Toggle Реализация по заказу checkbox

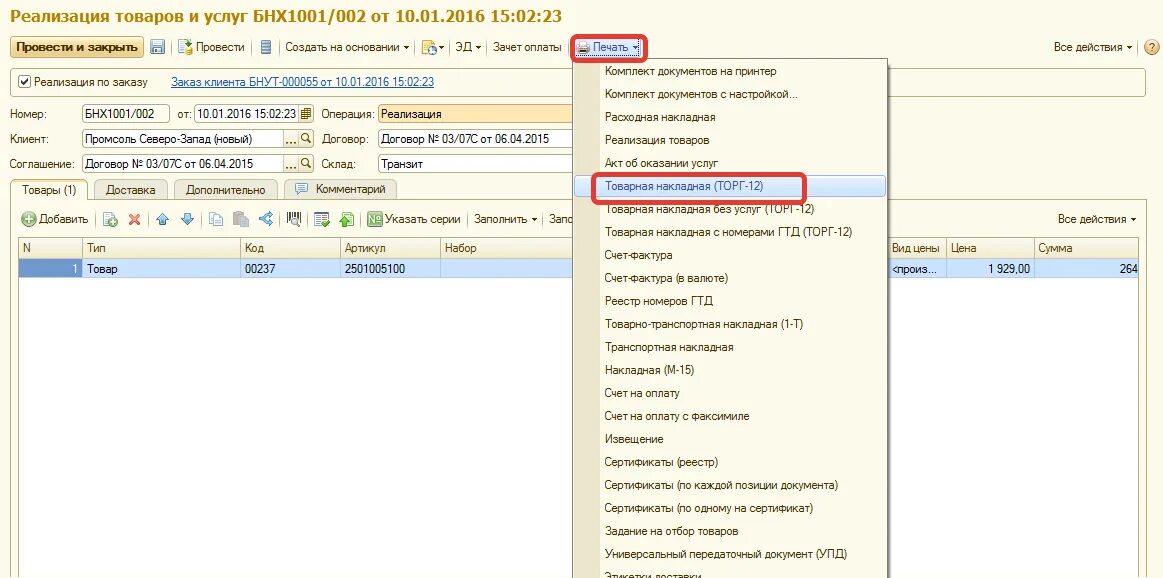(24, 82)
